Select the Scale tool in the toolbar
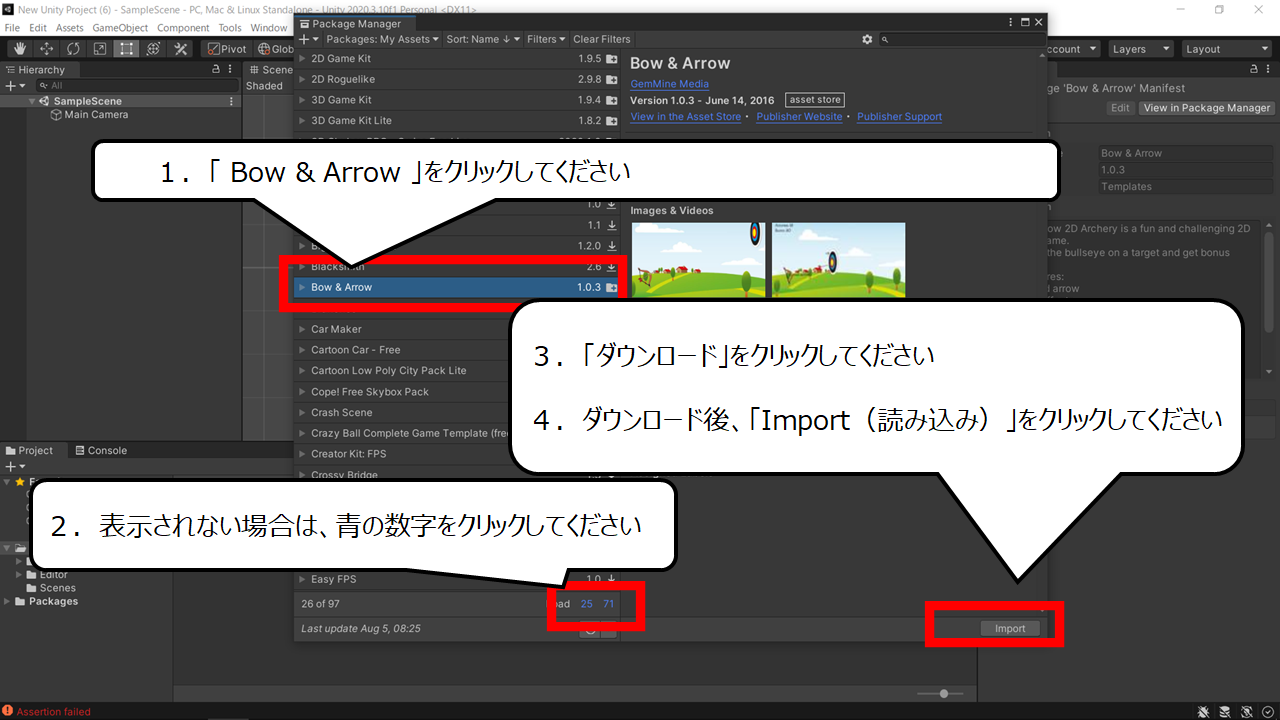This screenshot has width=1280, height=720. [x=100, y=48]
